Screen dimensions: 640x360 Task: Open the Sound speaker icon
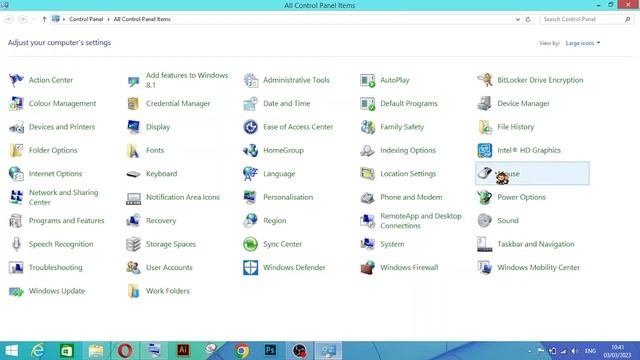[484, 221]
